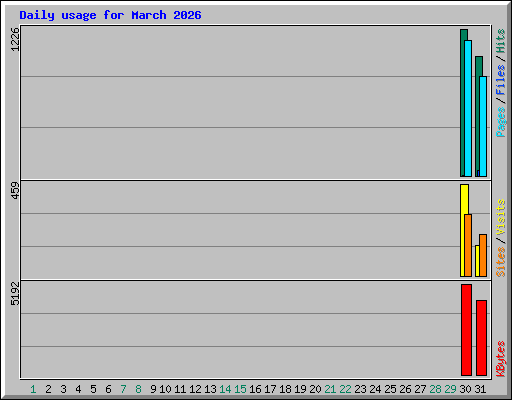Click the orange Sites bar for day 30
Screen dimensions: 512x400
(468, 245)
